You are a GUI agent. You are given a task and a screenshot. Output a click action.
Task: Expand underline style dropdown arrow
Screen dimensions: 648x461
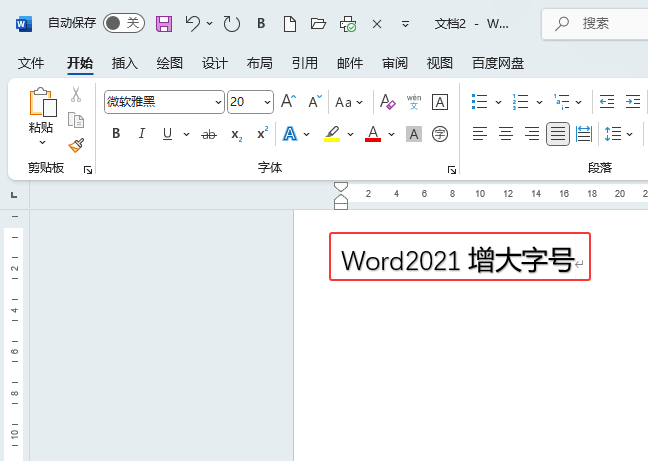tap(186, 134)
